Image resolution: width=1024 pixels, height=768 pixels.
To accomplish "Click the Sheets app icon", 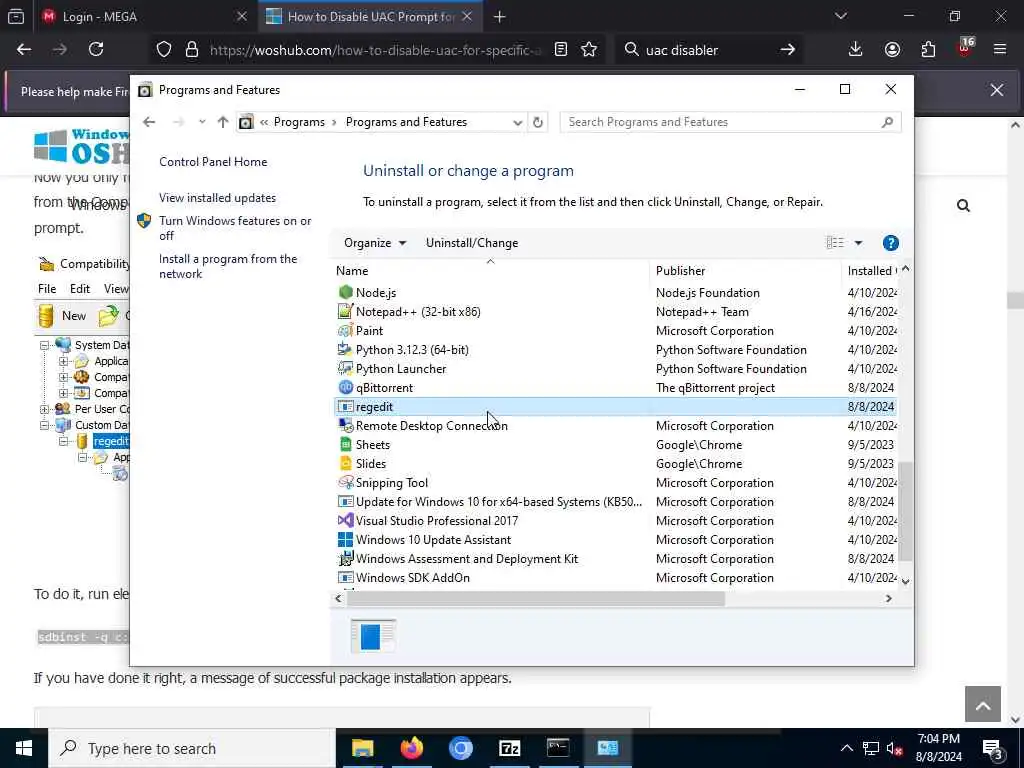I will 345,444.
